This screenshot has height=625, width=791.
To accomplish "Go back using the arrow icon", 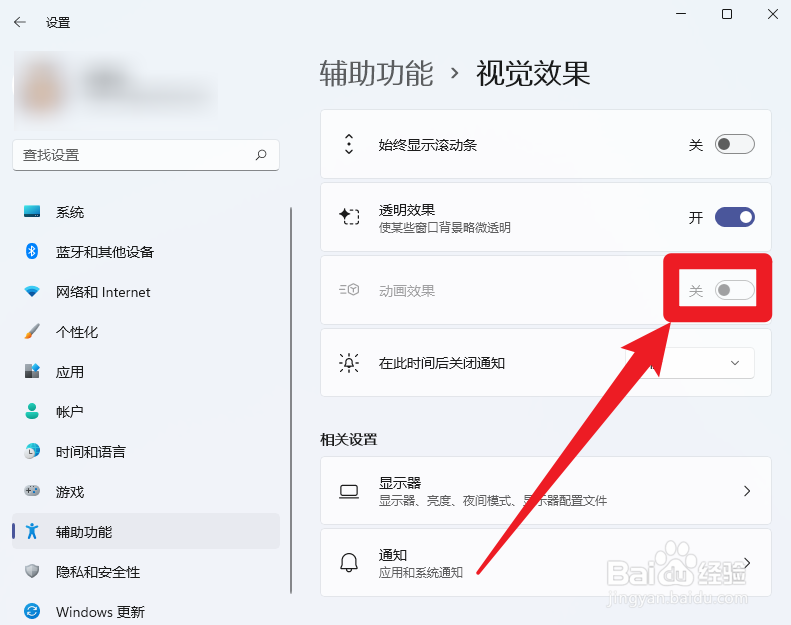I will pos(20,22).
